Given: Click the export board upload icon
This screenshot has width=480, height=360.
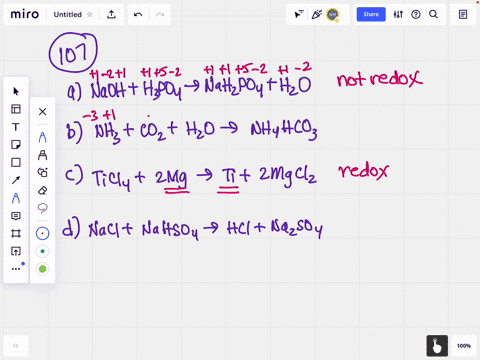Looking at the screenshot, I should pos(111,14).
